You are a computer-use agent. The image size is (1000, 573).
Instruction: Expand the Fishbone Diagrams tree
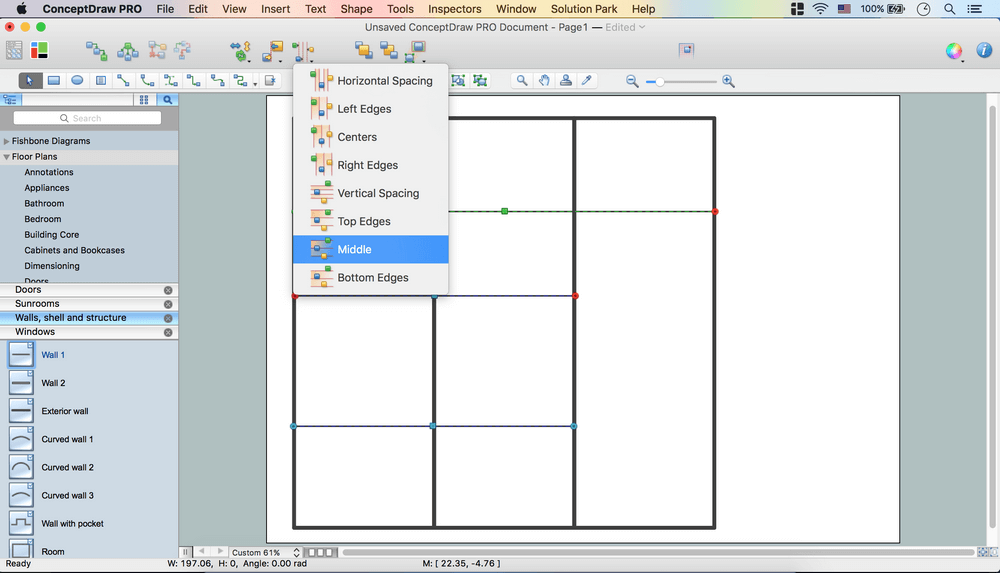tap(6, 141)
